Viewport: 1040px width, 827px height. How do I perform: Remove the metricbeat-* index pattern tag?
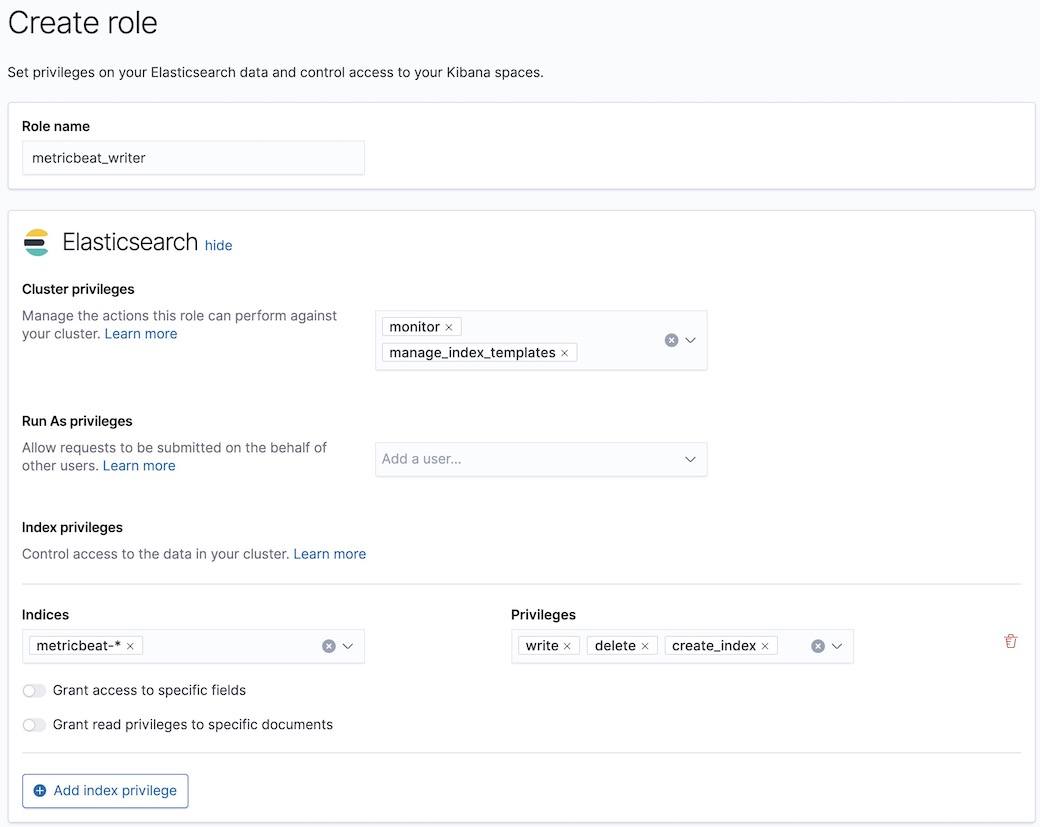coord(129,646)
